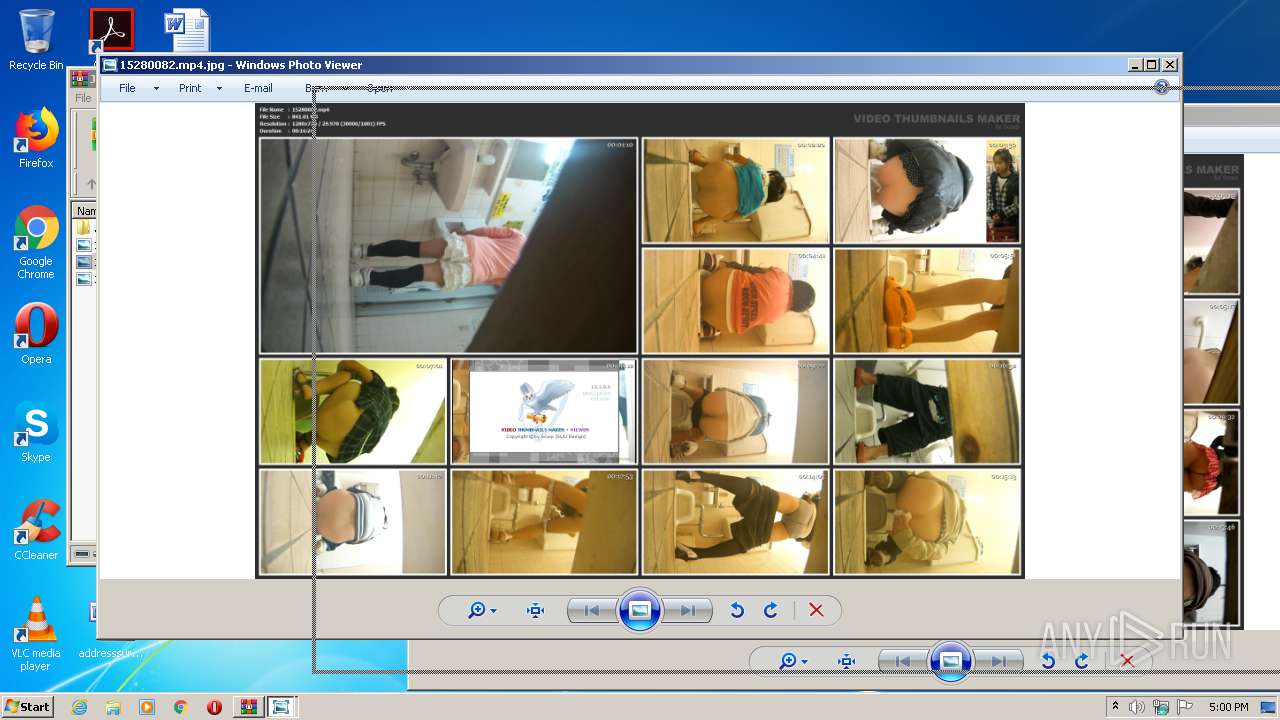Expand the File menu dropdown arrow
1280x720 pixels.
click(x=156, y=88)
